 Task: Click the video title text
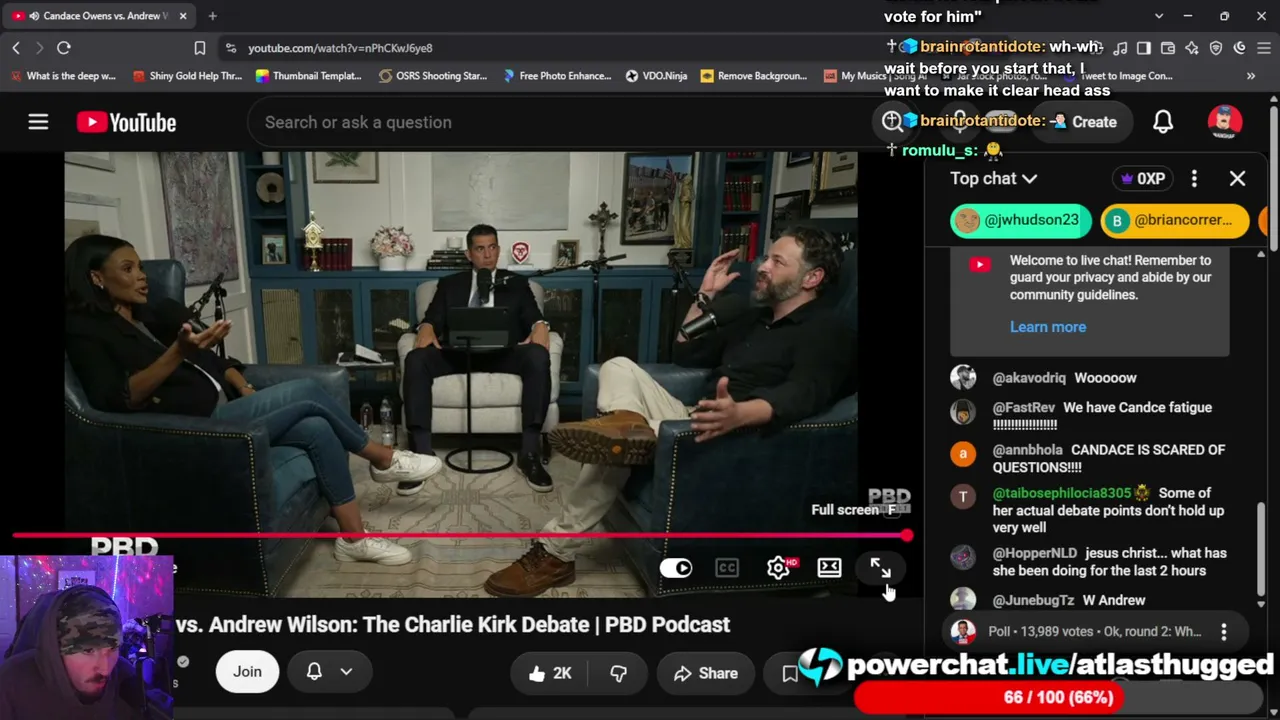click(x=452, y=625)
